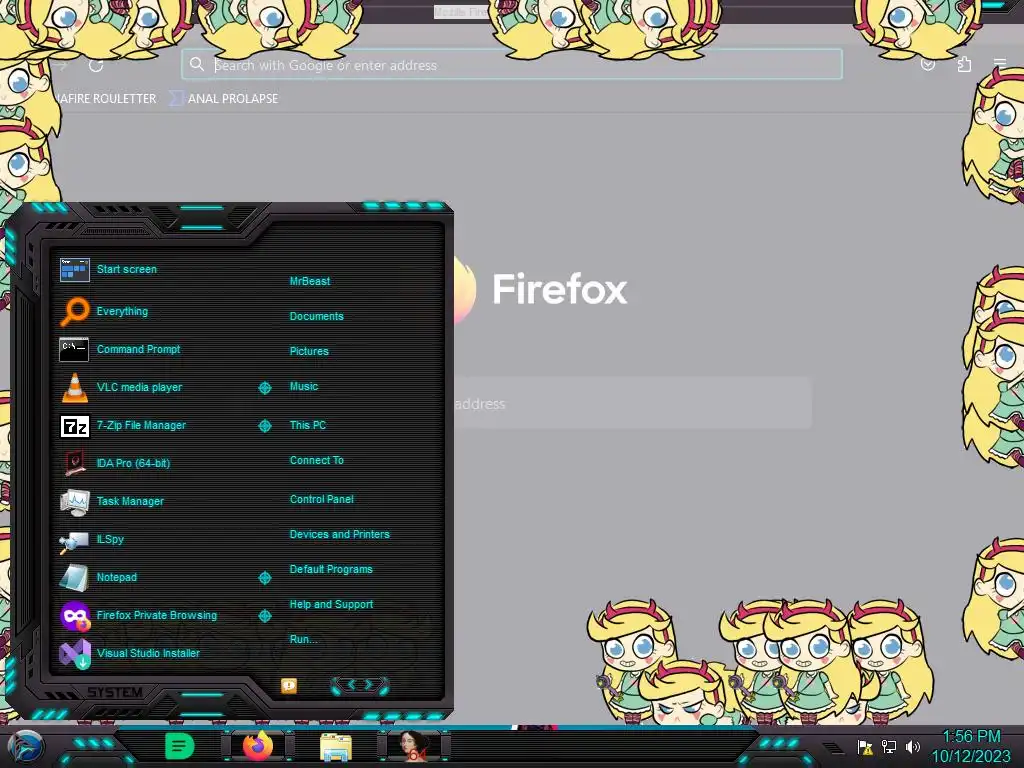Viewport: 1024px width, 768px height.
Task: Click the orange icon at the Start menu bottom
Action: click(x=289, y=685)
